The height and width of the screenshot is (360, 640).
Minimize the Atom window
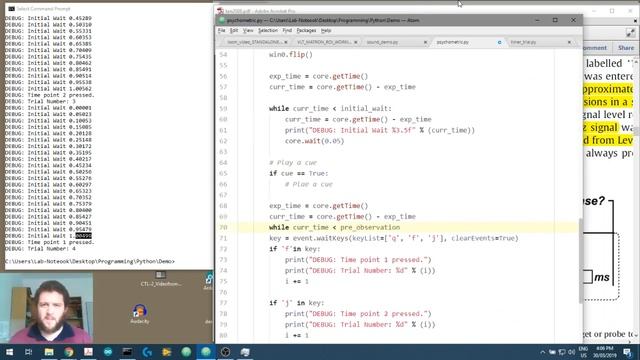[x=537, y=20]
